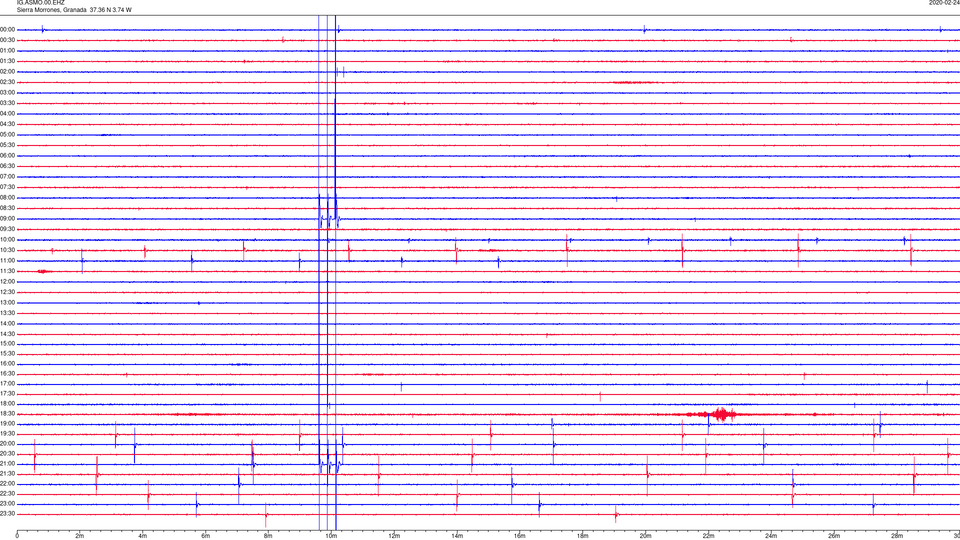This screenshot has height=540, width=960.
Task: Click the 23:30 time label
Action: tap(8, 514)
